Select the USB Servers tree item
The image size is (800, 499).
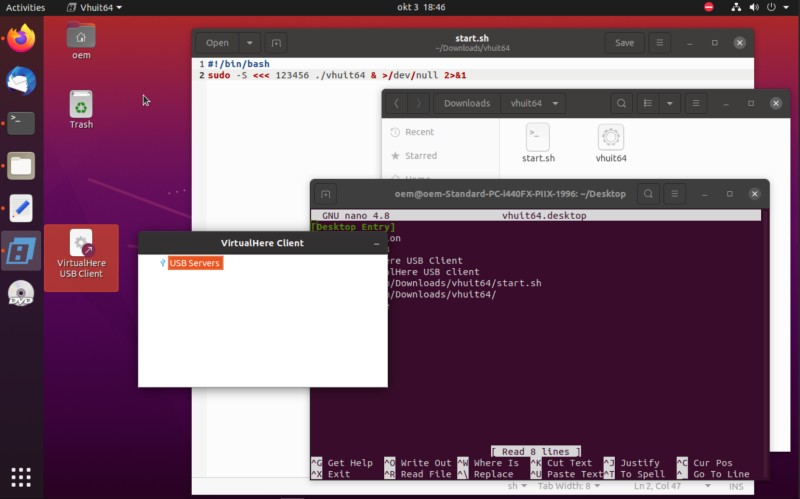coord(194,263)
